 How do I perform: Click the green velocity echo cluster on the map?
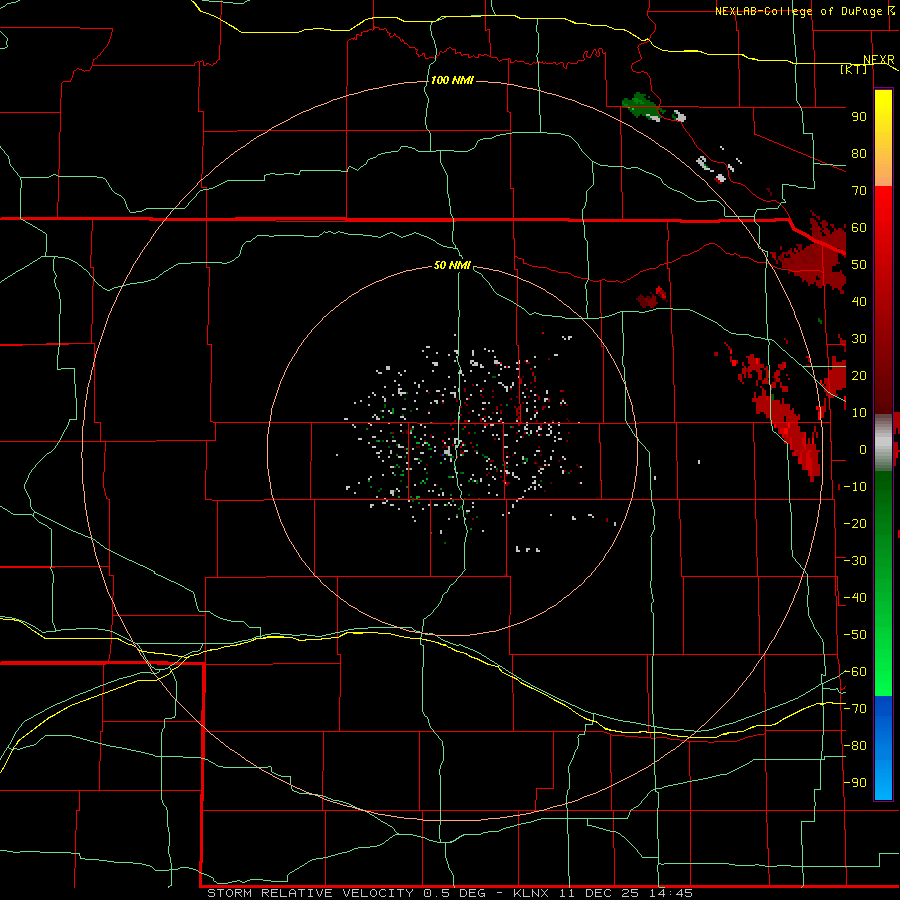click(x=642, y=104)
